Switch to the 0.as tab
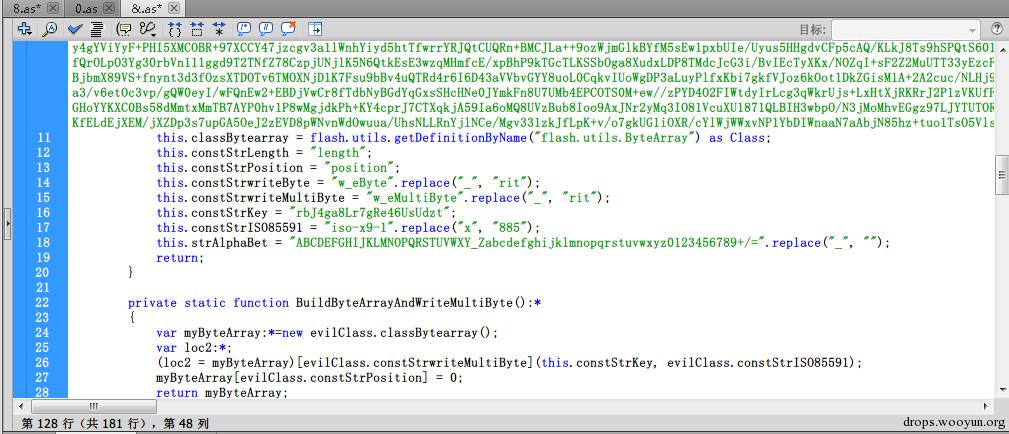1009x434 pixels. [x=86, y=8]
